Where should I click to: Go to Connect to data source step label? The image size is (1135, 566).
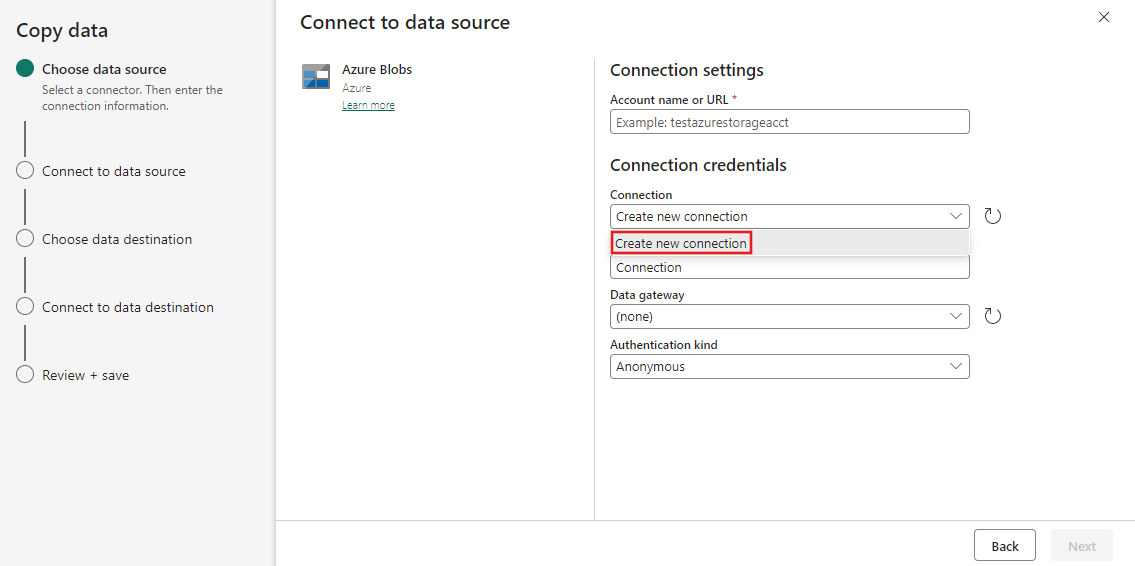114,172
